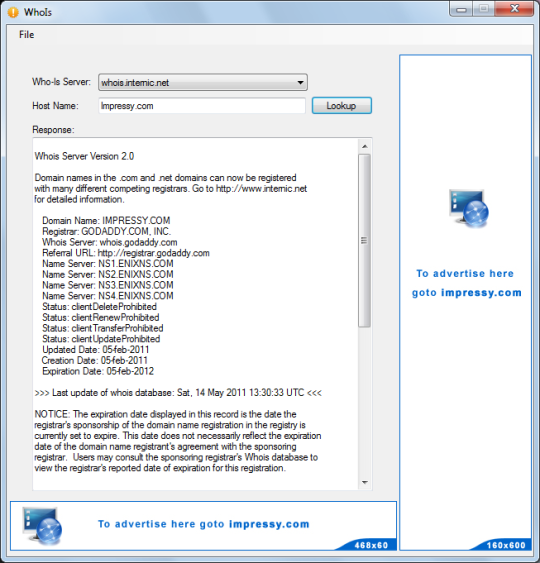Click the Host Name input field
This screenshot has height=563, width=540.
202,106
